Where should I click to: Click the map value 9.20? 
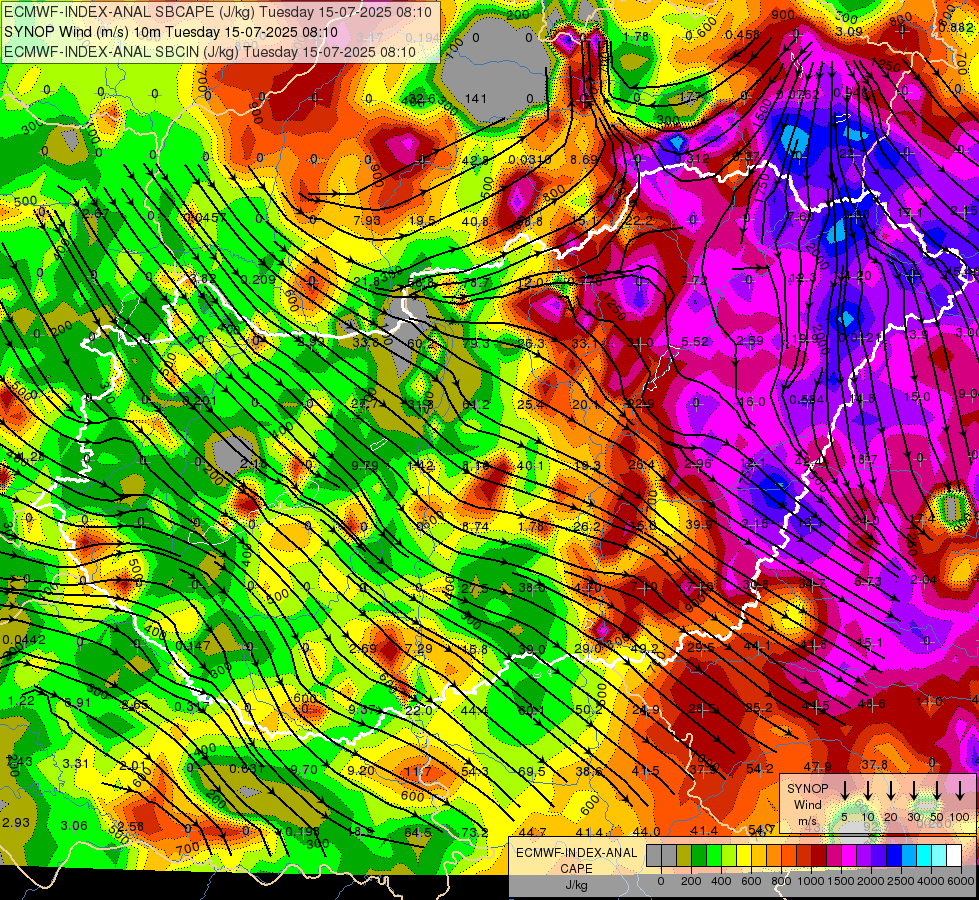(x=361, y=770)
